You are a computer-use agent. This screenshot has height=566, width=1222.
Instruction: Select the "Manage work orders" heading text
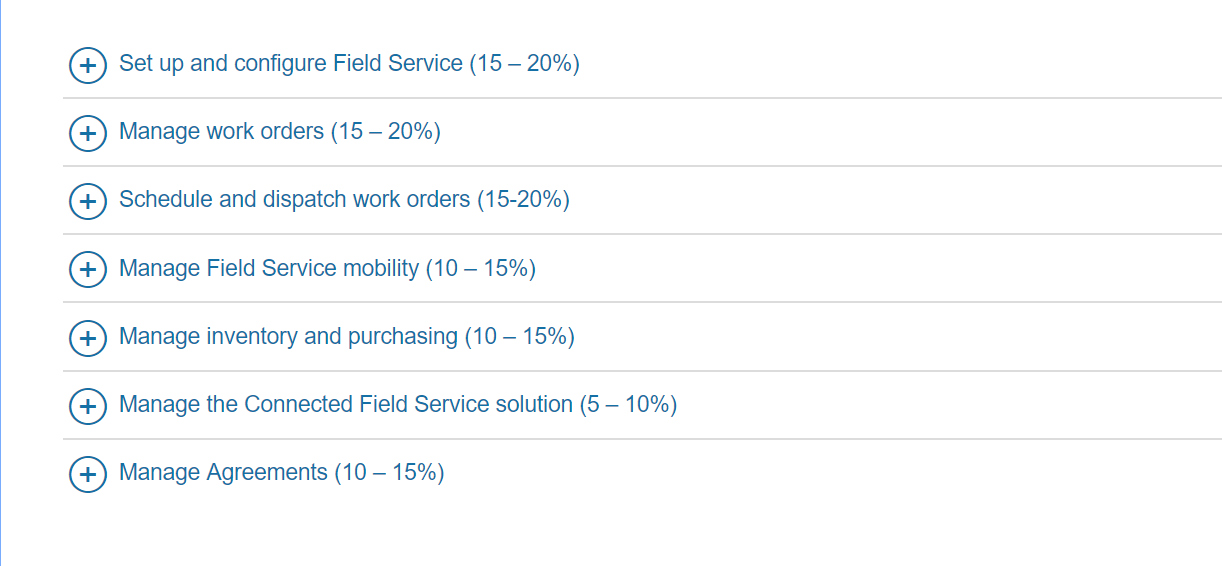pos(221,132)
